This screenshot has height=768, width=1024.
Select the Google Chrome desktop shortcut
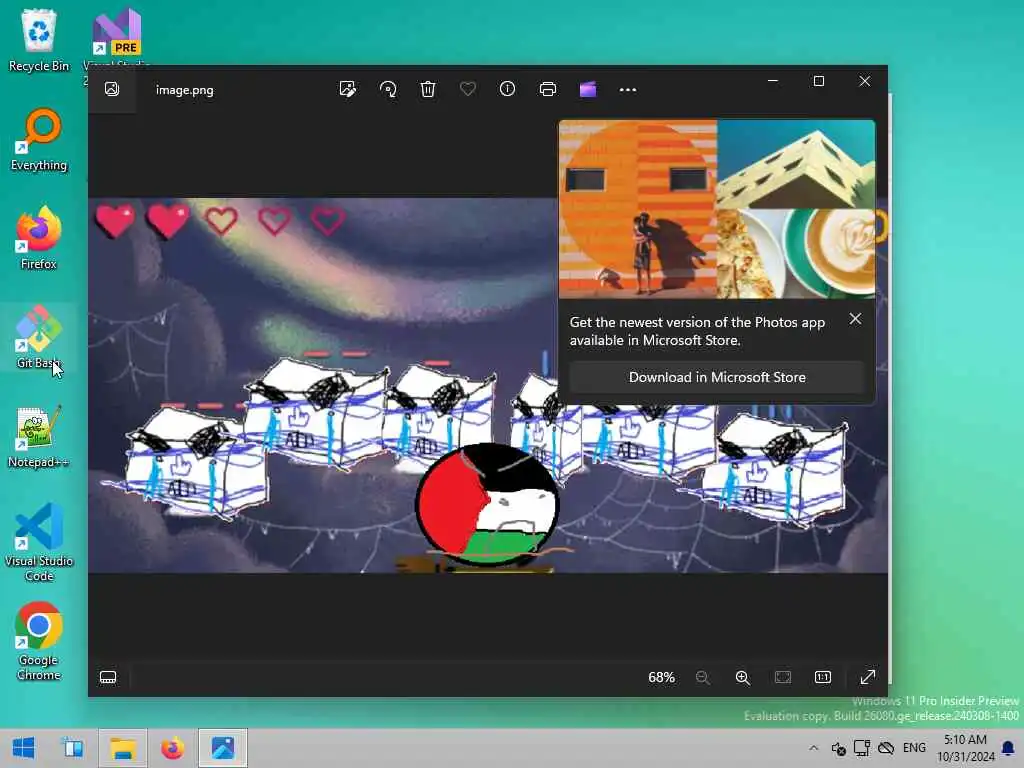point(39,641)
